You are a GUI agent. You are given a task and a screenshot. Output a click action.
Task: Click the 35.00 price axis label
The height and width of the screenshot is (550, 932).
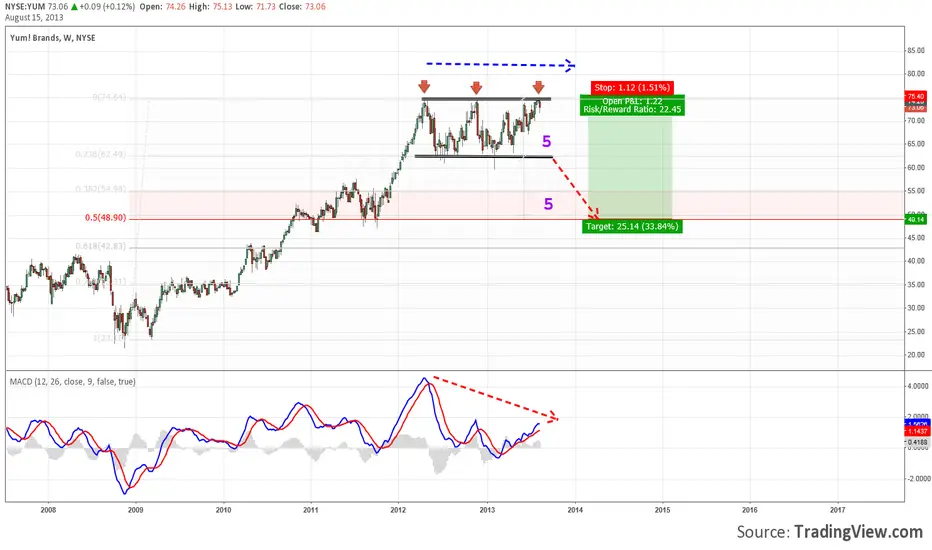916,285
